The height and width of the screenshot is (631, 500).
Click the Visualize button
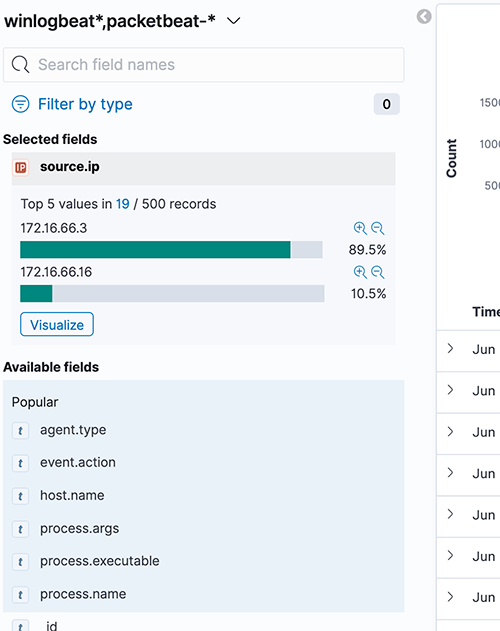(57, 324)
